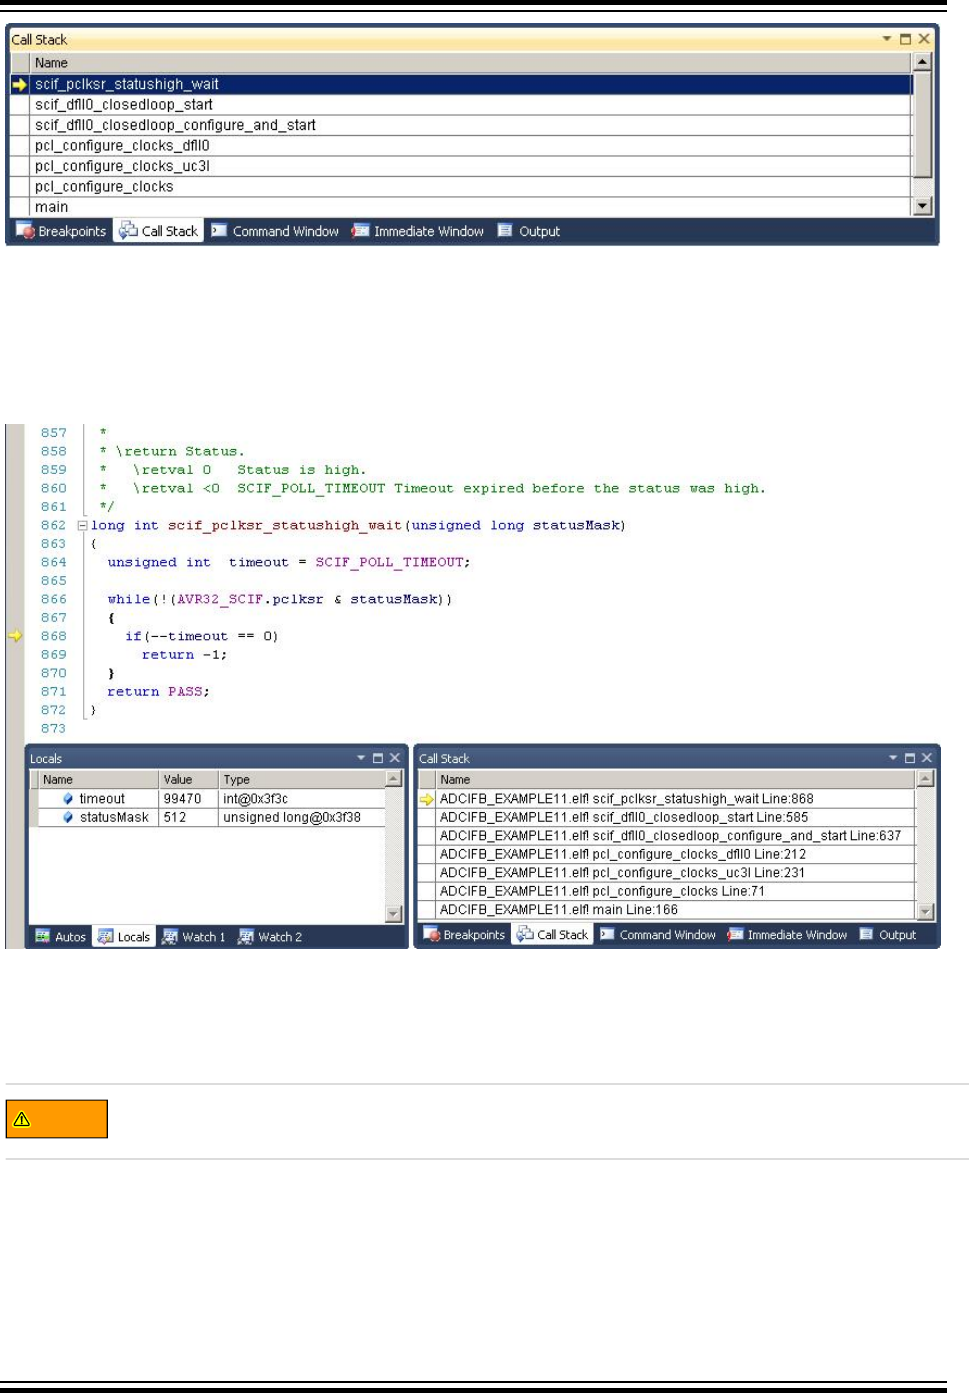Click current statement arrow at line 868
Image resolution: width=969 pixels, height=1393 pixels.
(x=15, y=636)
